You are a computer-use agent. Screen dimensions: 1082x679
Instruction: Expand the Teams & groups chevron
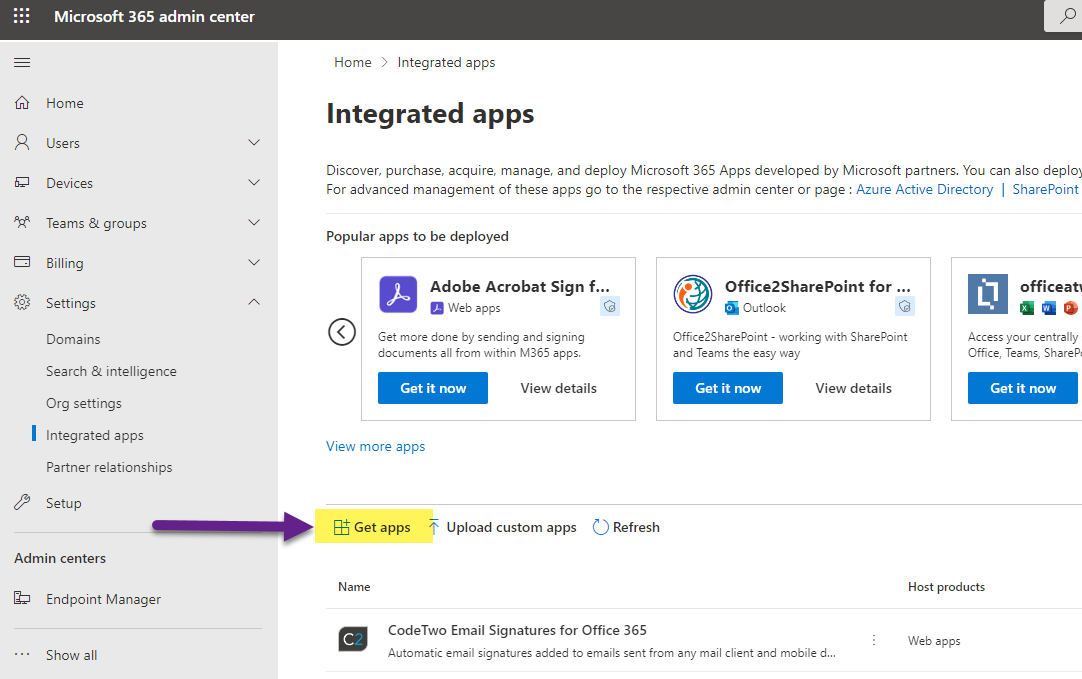click(254, 222)
